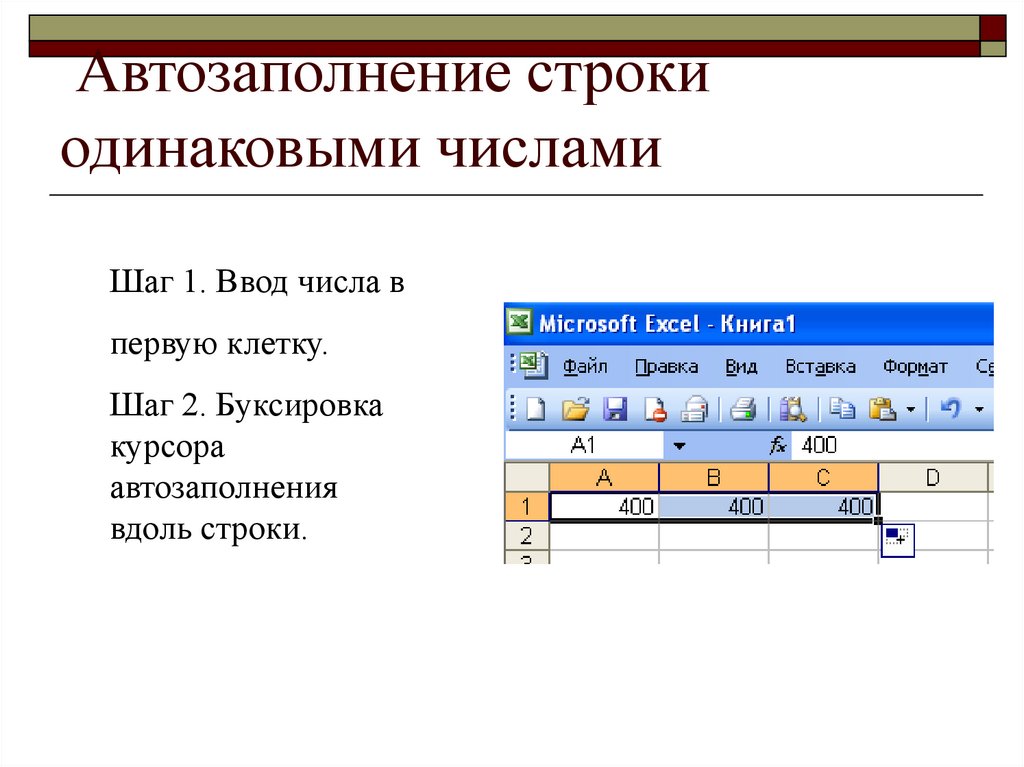Click the Excel title bar text Книга1
Image resolution: width=1024 pixels, height=767 pixels.
tap(758, 323)
